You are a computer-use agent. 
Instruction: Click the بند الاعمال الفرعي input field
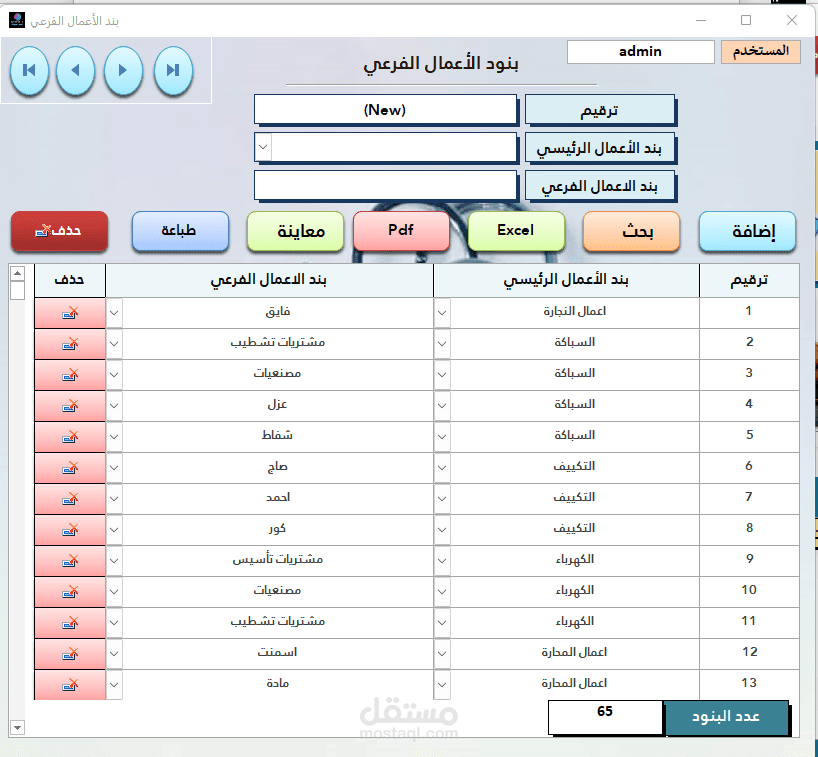point(386,185)
